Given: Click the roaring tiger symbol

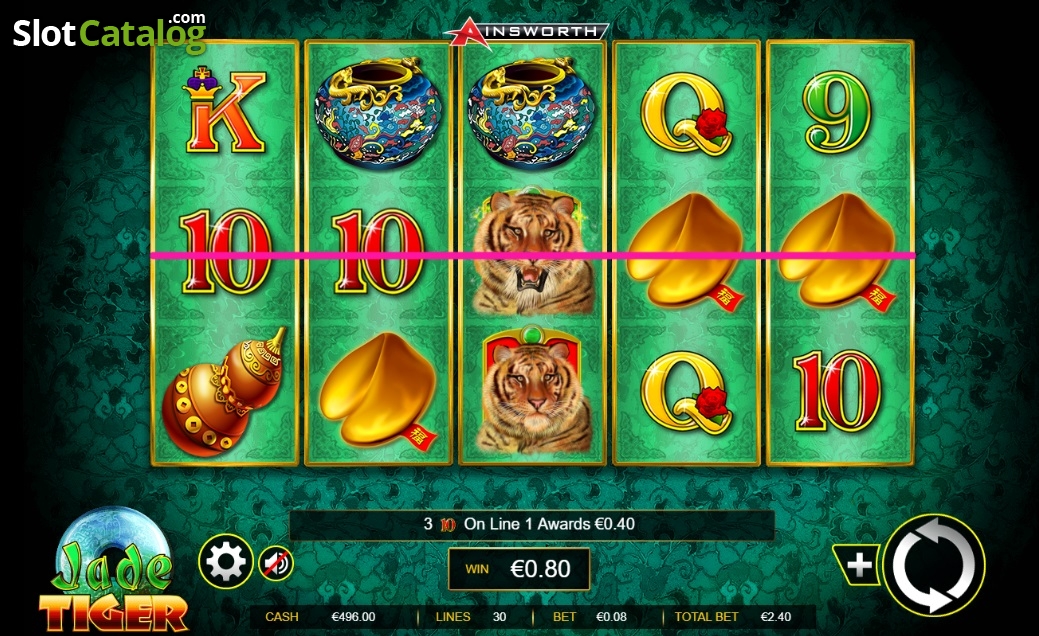Looking at the screenshot, I should point(533,252).
